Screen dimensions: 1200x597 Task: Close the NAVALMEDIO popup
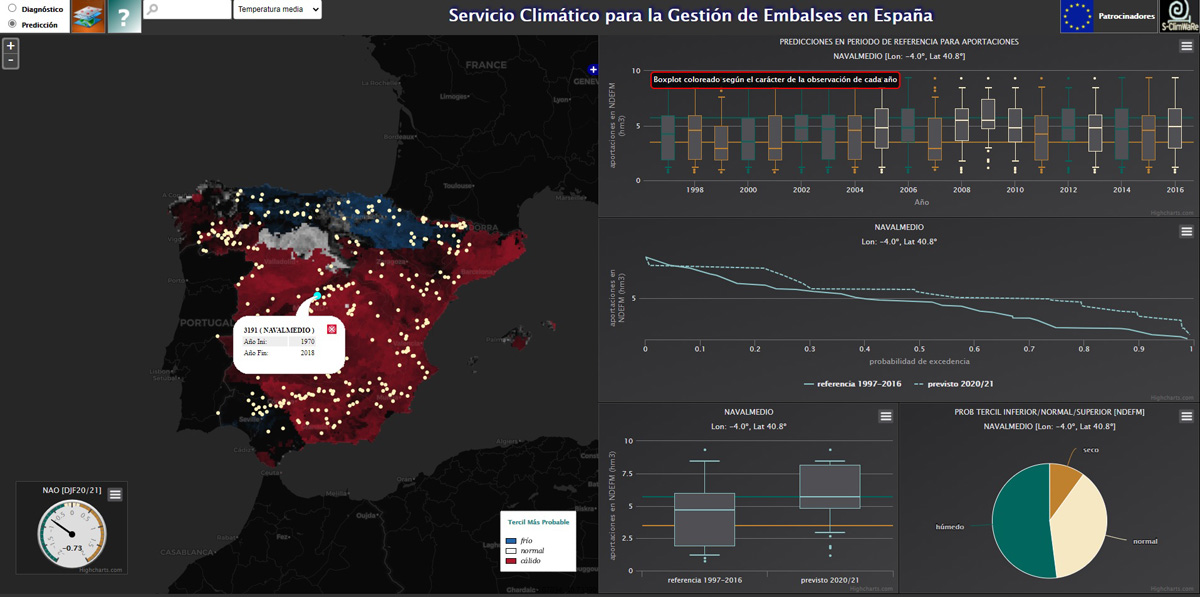(332, 329)
